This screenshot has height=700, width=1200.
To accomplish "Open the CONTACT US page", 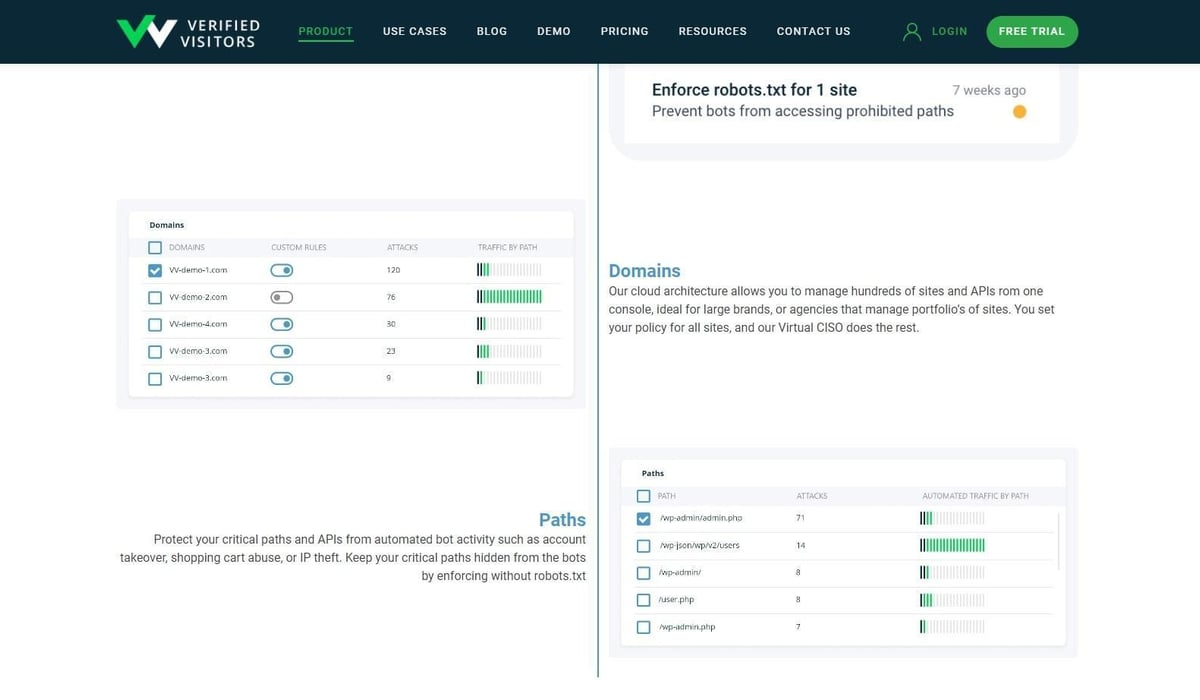I will tap(814, 31).
